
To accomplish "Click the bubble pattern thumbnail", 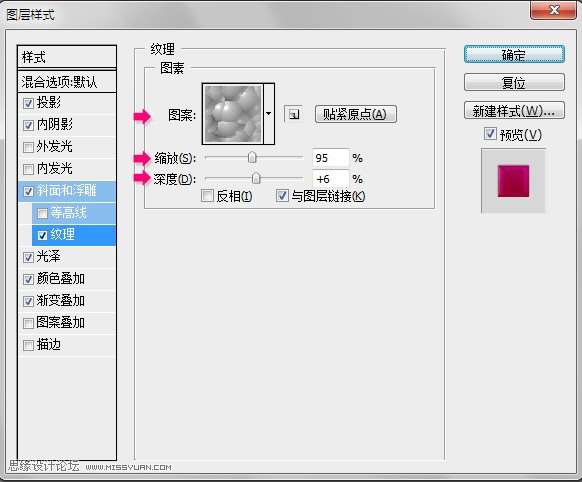I will coord(233,114).
